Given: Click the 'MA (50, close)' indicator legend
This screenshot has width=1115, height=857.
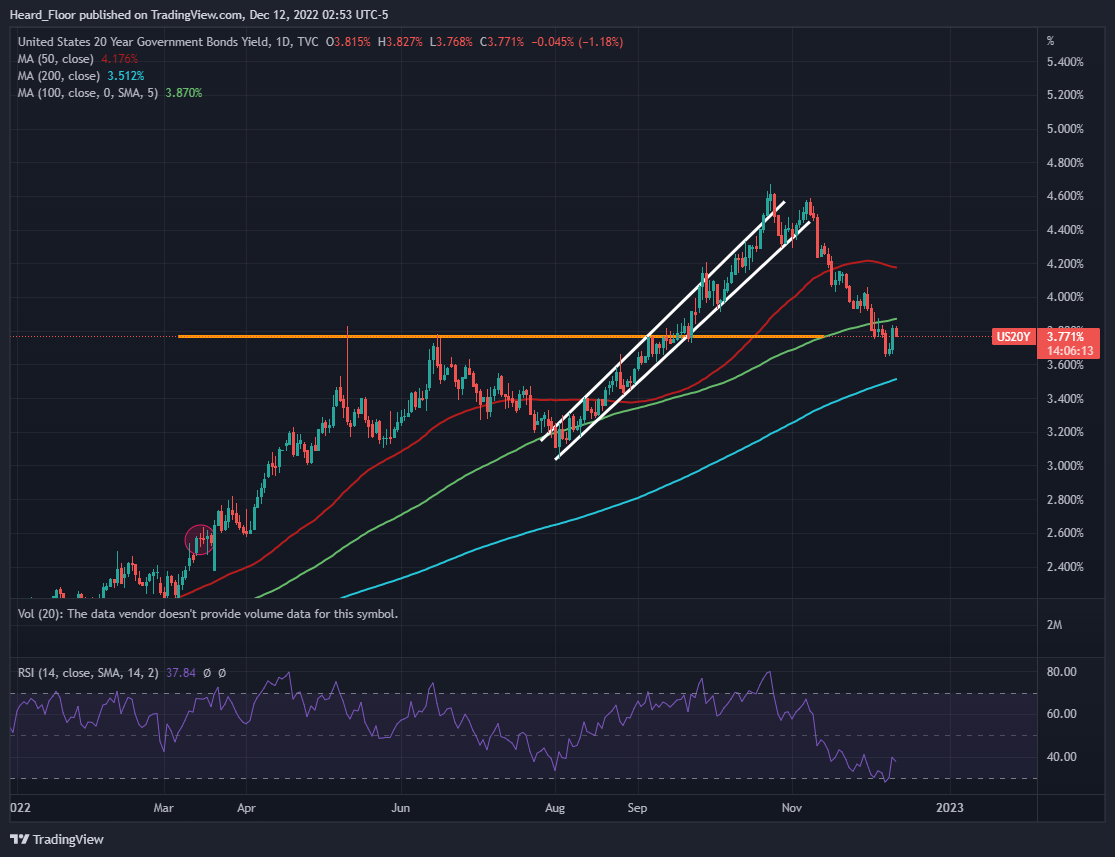Looking at the screenshot, I should click(55, 59).
